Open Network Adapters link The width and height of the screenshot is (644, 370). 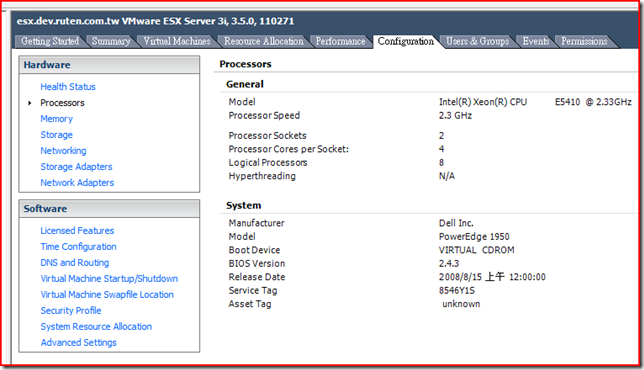pos(77,183)
